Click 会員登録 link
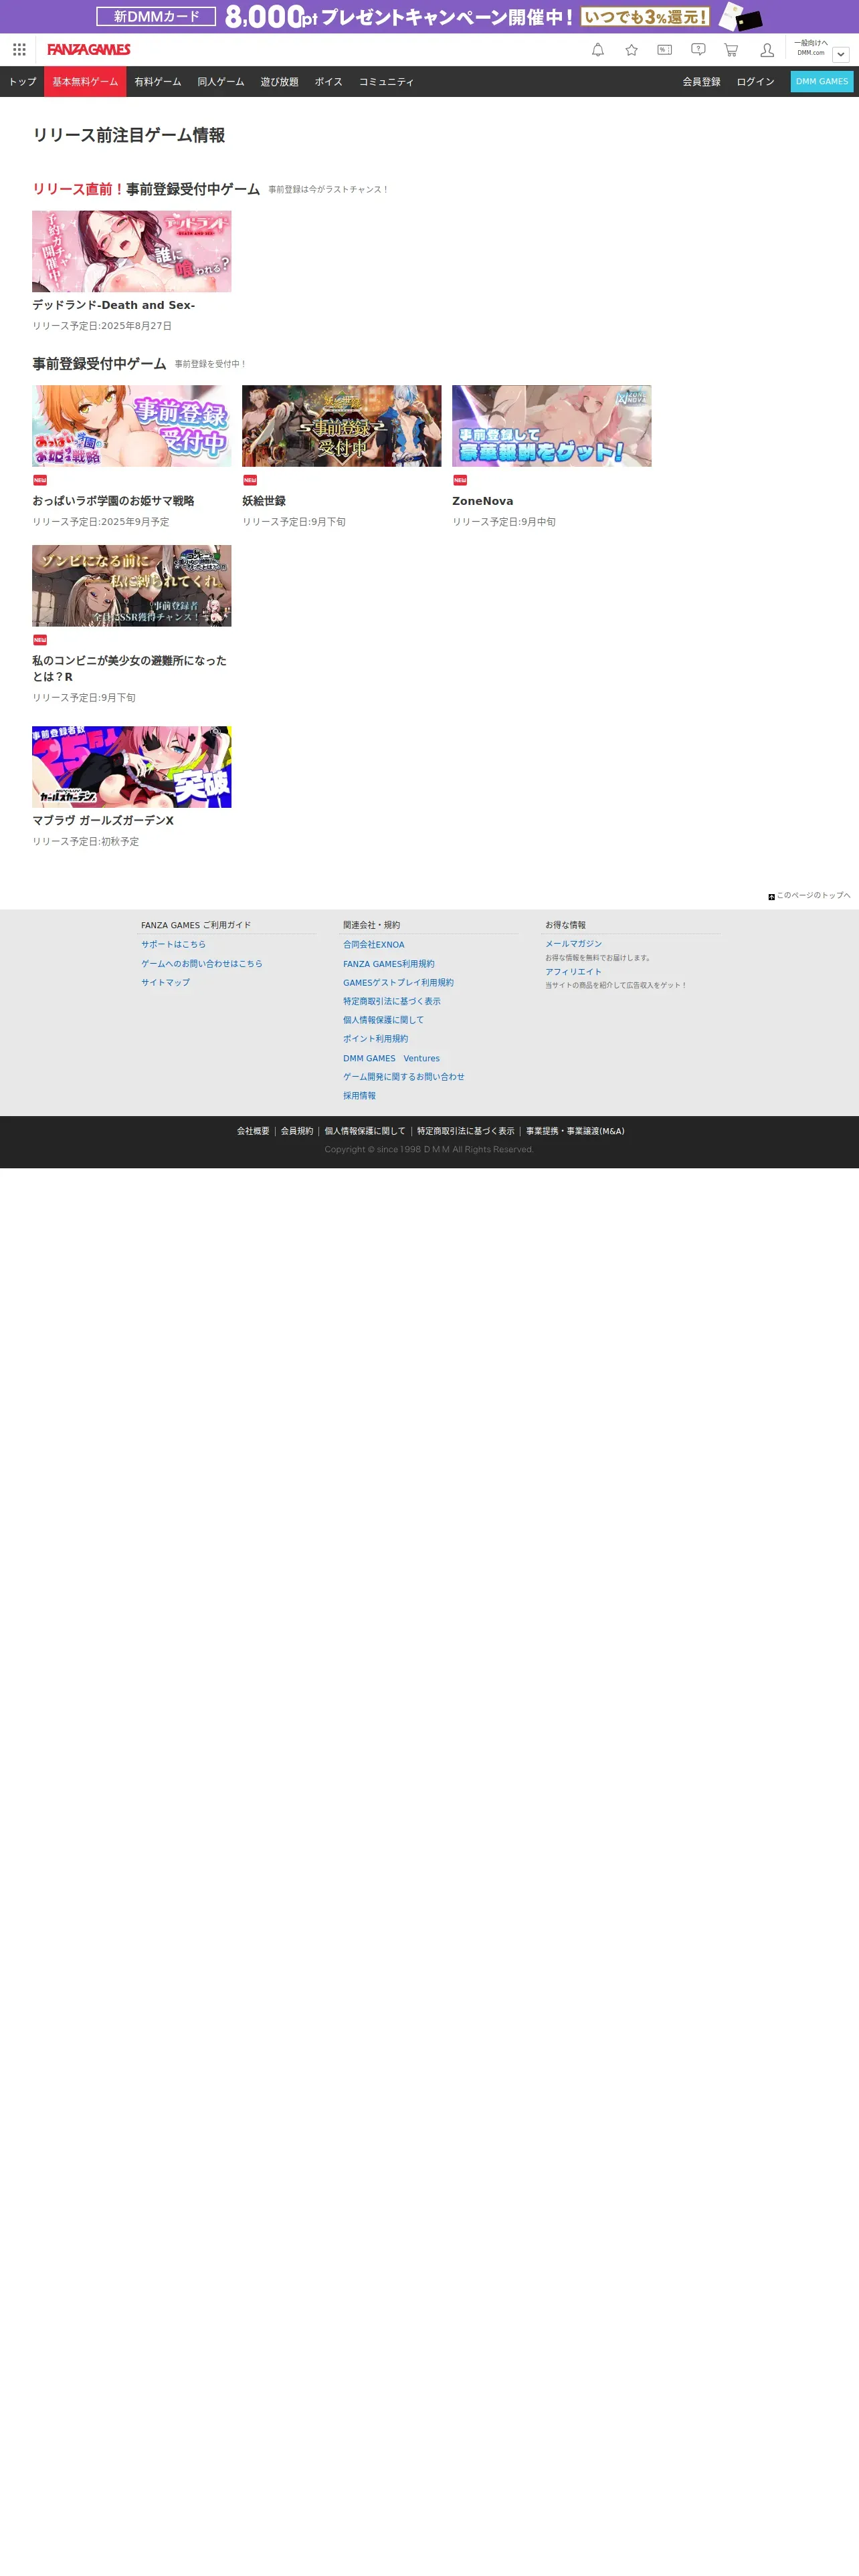The image size is (859, 2576). pyautogui.click(x=701, y=82)
